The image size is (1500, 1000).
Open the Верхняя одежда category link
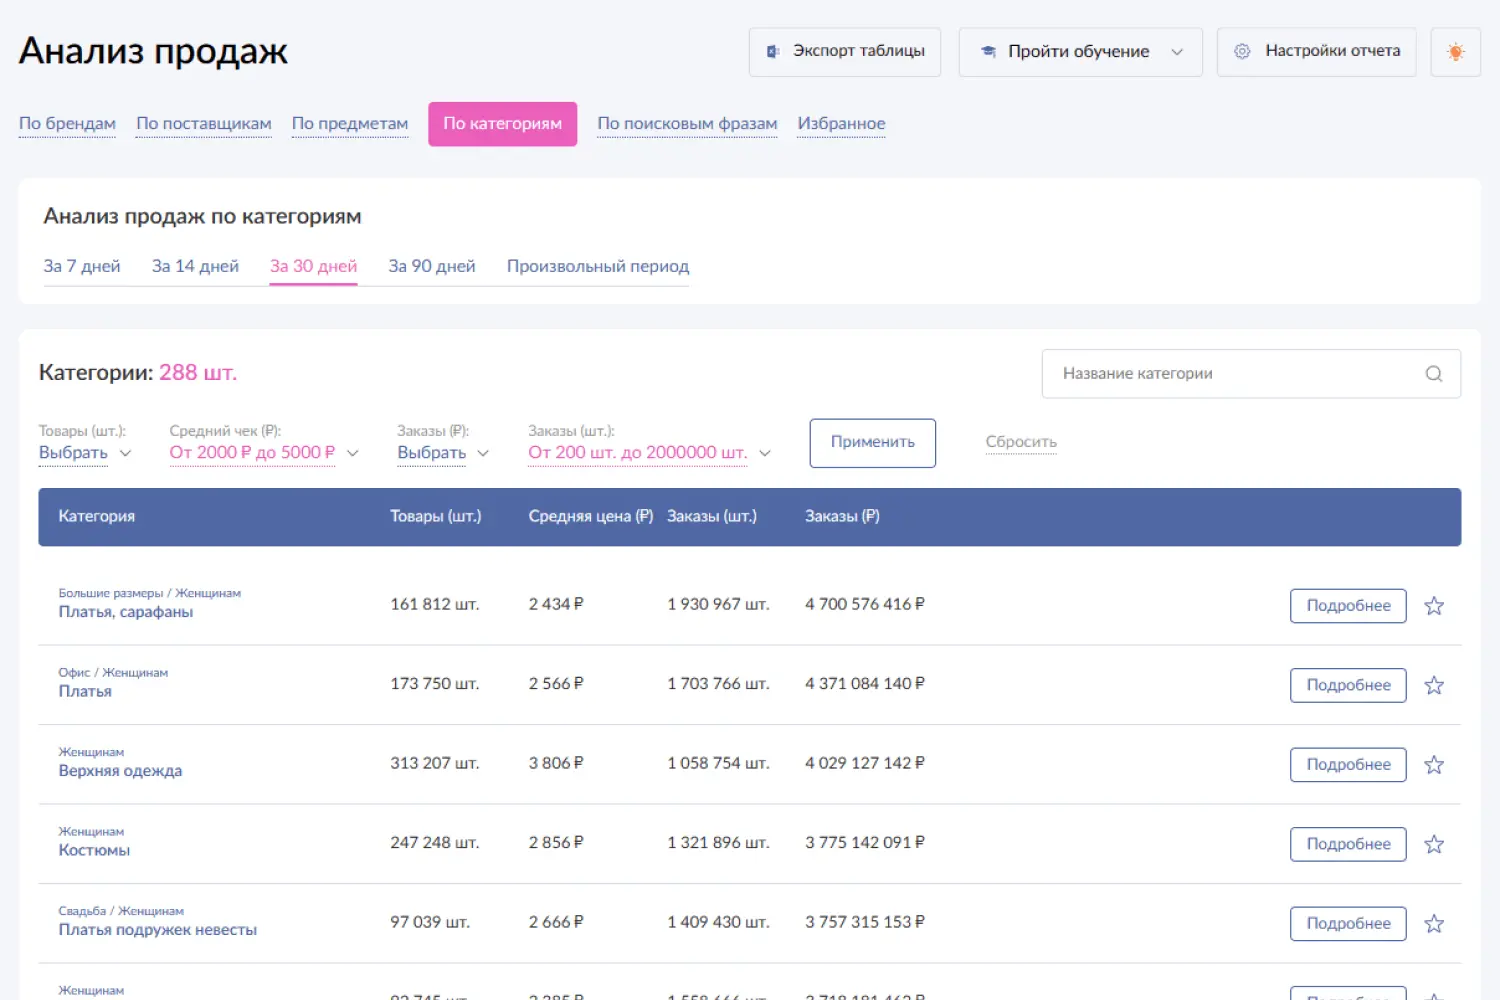120,771
